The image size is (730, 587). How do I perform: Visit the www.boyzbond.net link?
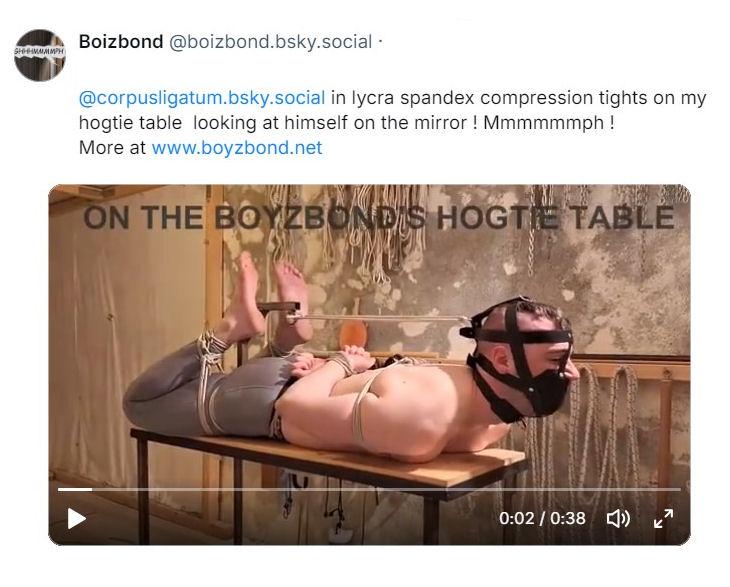pos(237,148)
